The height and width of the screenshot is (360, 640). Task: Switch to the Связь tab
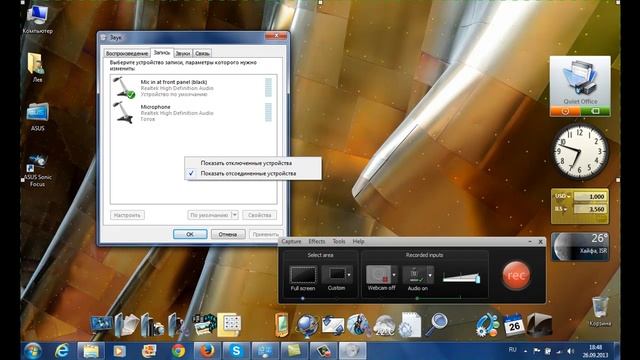(x=202, y=53)
